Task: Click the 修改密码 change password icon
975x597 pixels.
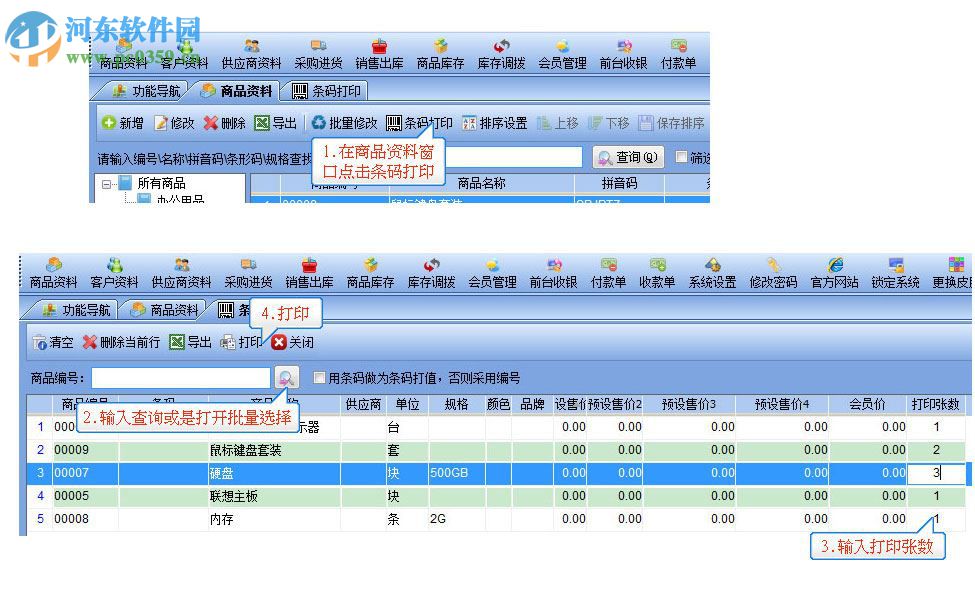Action: pos(773,270)
